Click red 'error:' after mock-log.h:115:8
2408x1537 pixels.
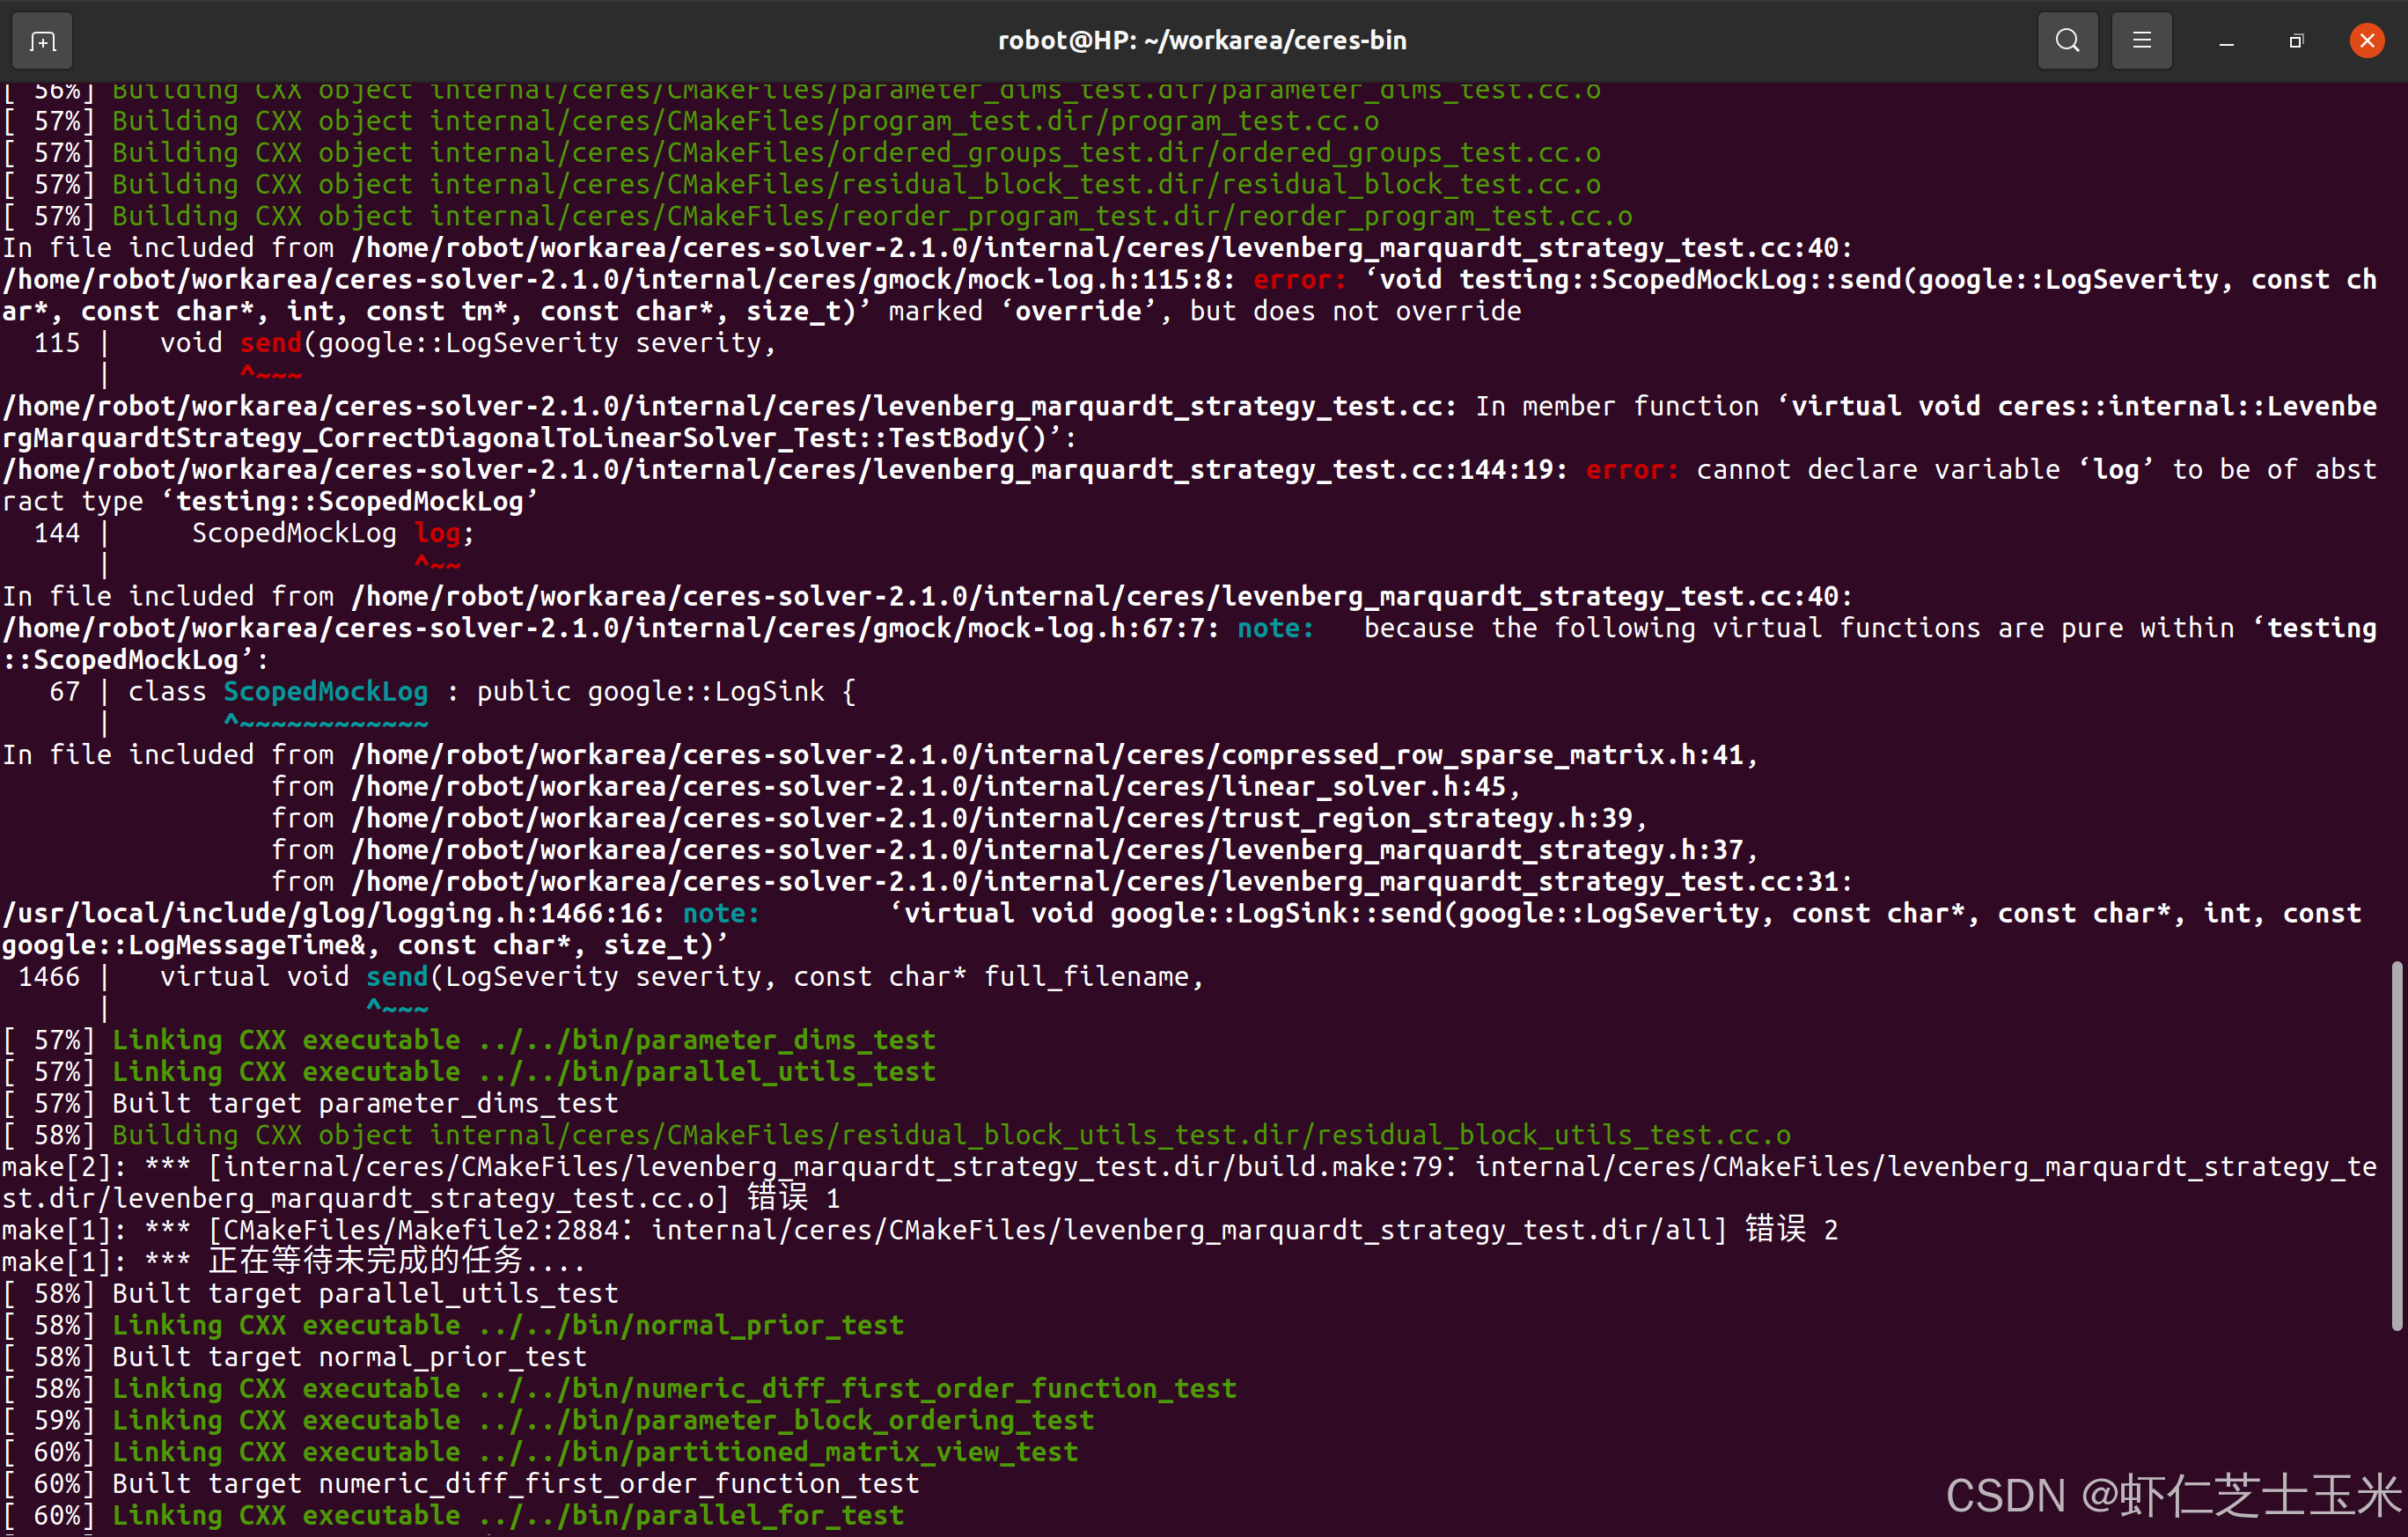pos(1299,280)
